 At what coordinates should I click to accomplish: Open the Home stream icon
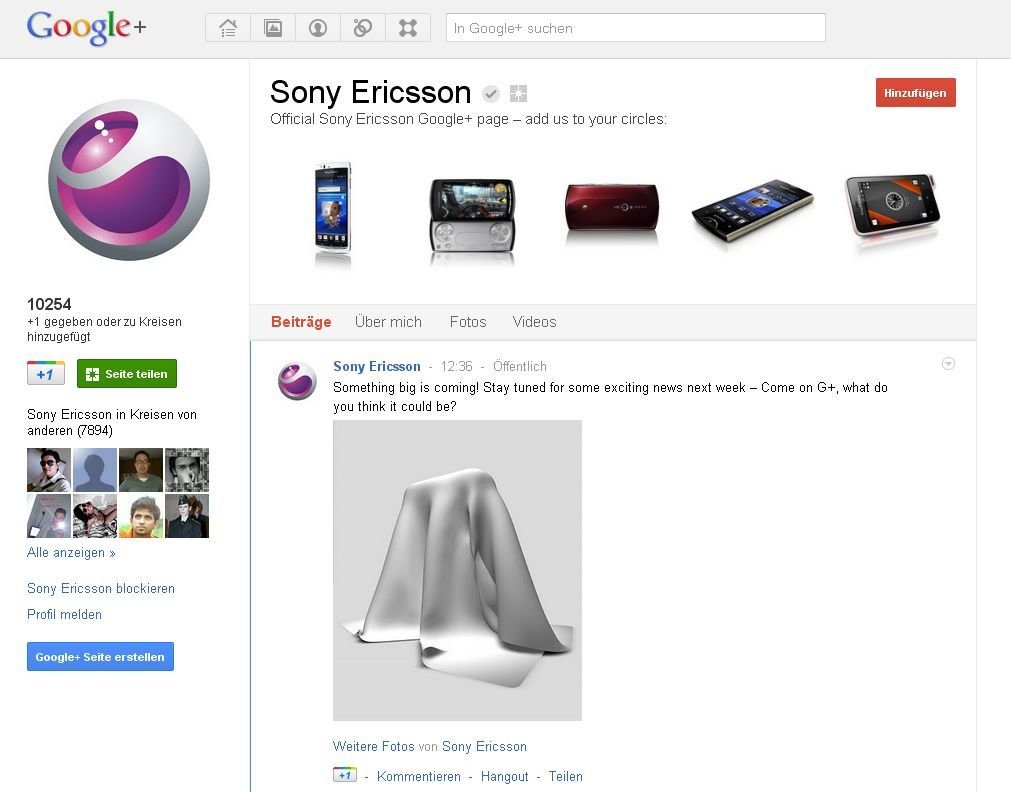tap(228, 28)
